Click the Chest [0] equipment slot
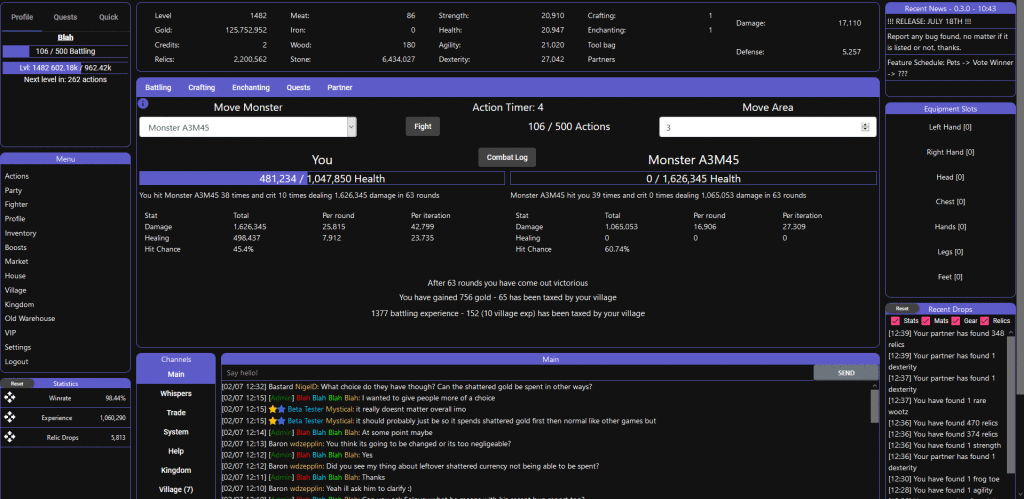The height and width of the screenshot is (499, 1024). point(950,202)
